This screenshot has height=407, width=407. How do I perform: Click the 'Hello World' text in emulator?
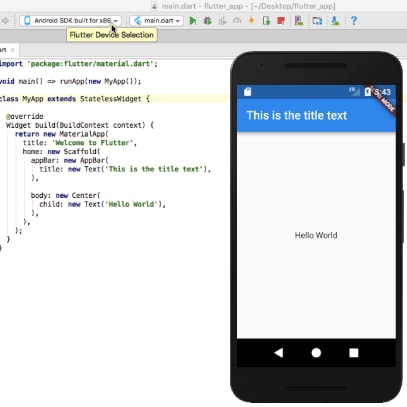click(316, 235)
